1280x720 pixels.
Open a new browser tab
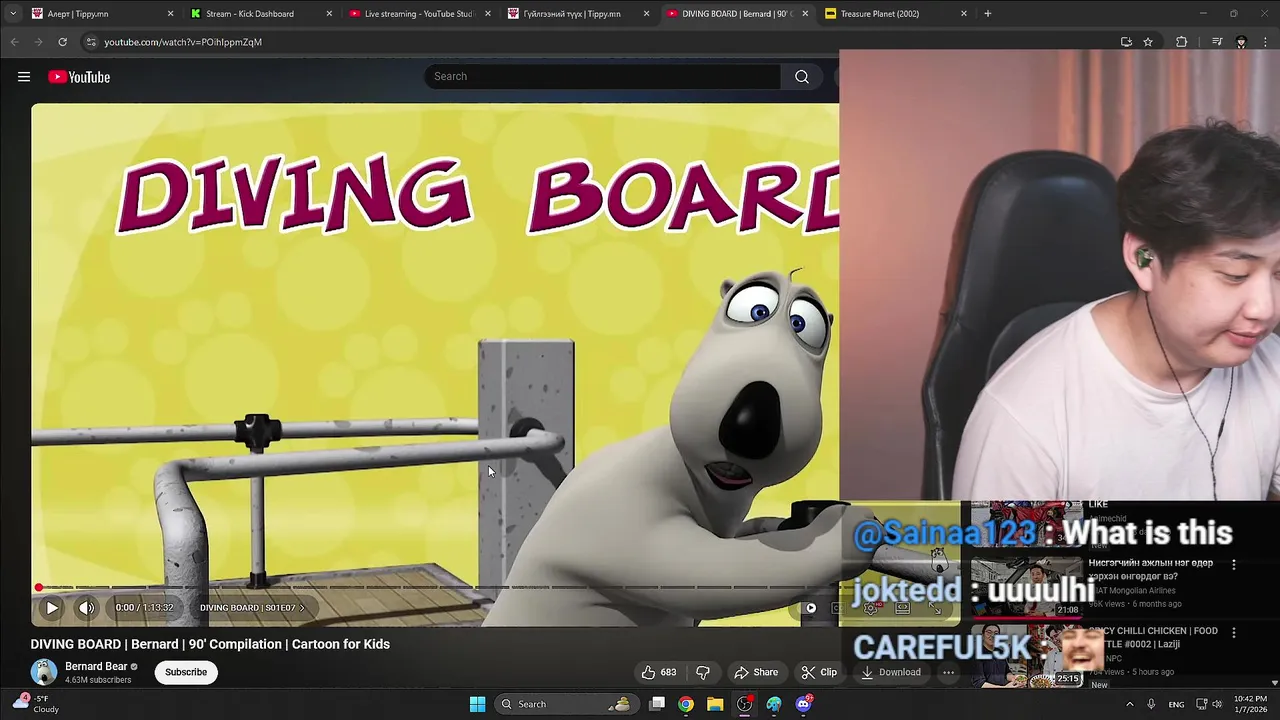[988, 14]
